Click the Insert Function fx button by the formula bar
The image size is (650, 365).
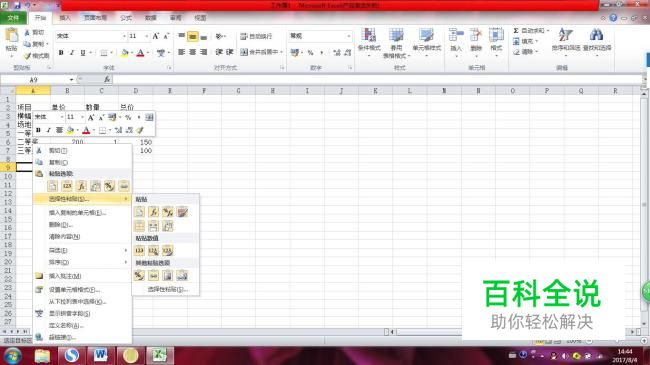pos(107,79)
